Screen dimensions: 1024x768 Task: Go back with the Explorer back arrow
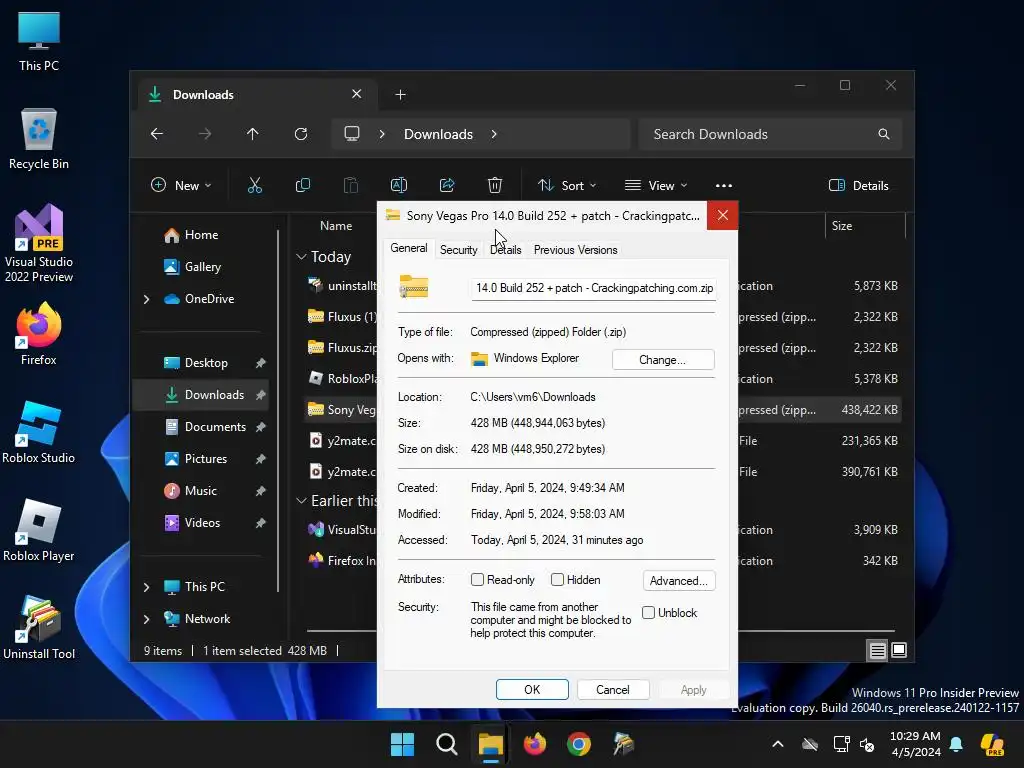[157, 134]
